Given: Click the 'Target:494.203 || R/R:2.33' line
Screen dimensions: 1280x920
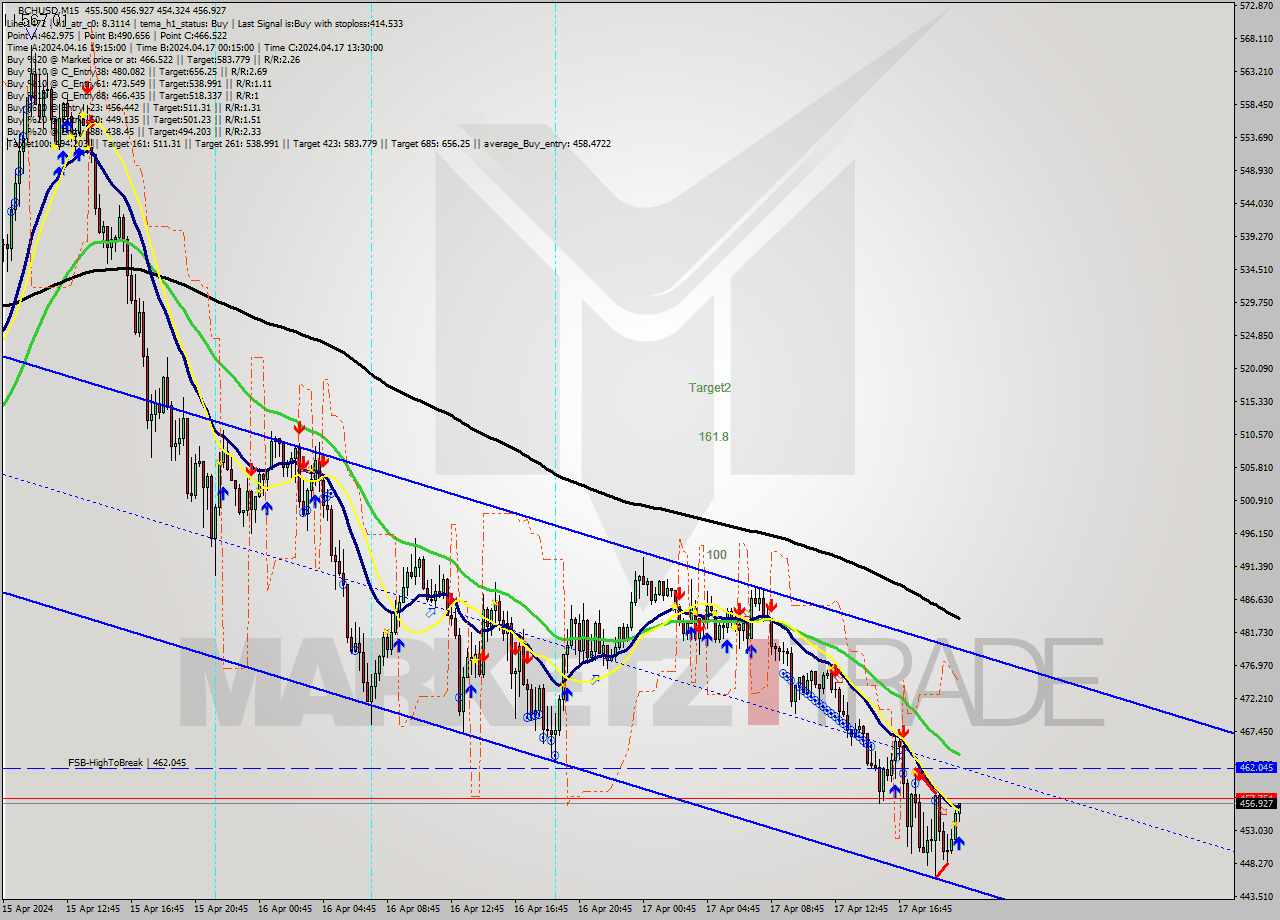Looking at the screenshot, I should (204, 131).
